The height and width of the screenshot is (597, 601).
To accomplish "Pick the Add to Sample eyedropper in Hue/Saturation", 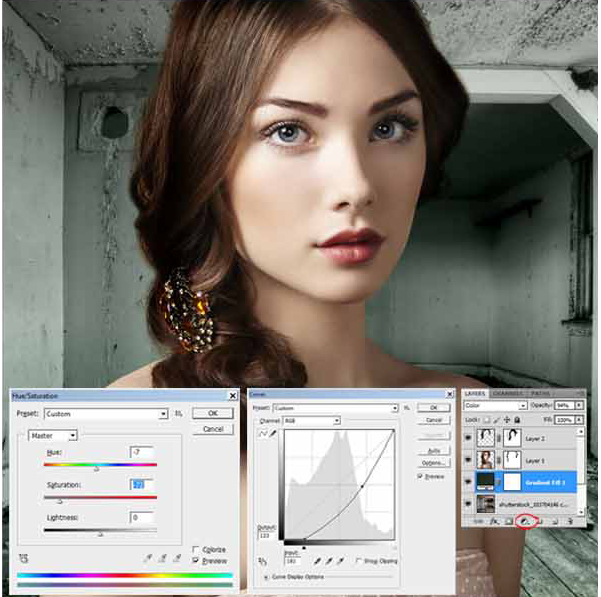I will click(x=162, y=558).
